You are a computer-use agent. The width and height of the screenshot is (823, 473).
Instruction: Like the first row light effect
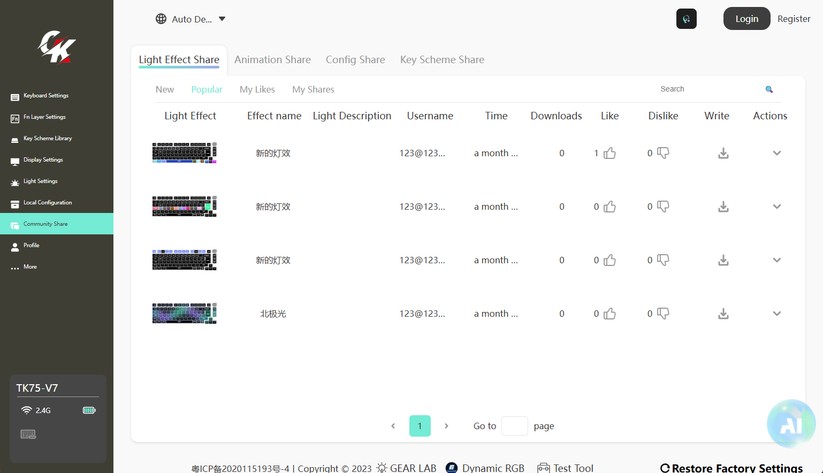point(609,153)
